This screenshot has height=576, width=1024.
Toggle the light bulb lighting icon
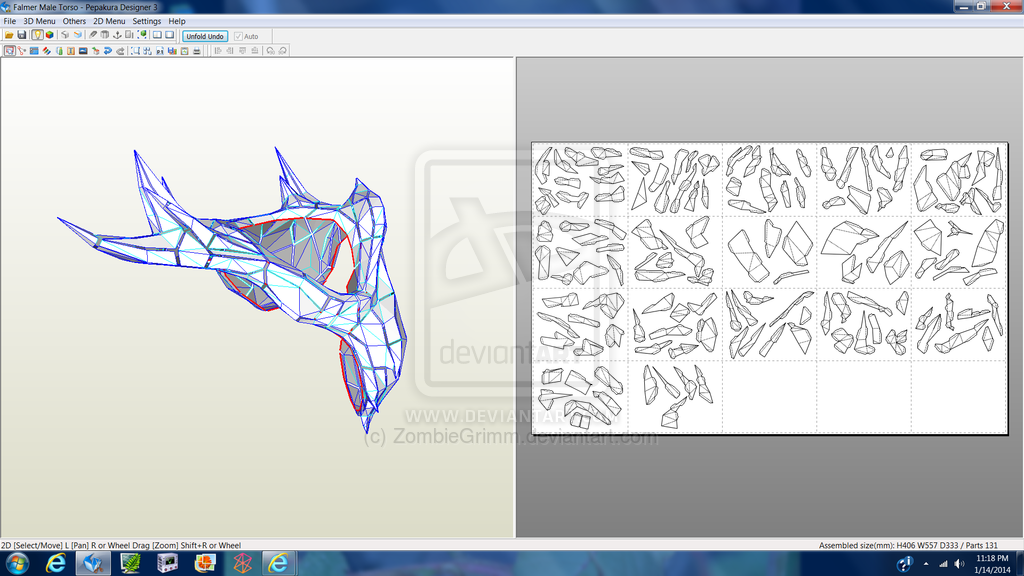[37, 35]
